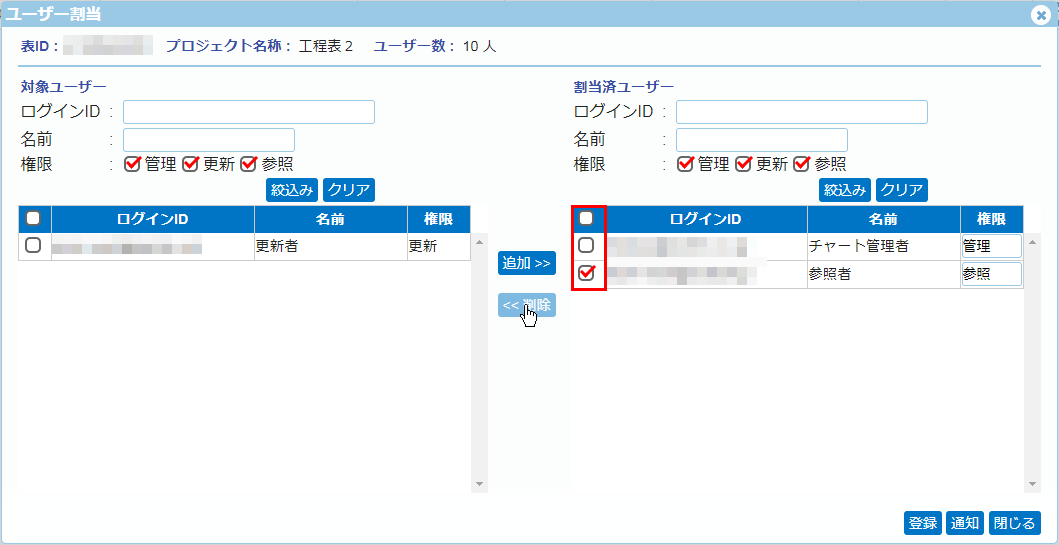The image size is (1059, 545).
Task: Uncheck the 参照者 row checkbox
Action: [587, 273]
